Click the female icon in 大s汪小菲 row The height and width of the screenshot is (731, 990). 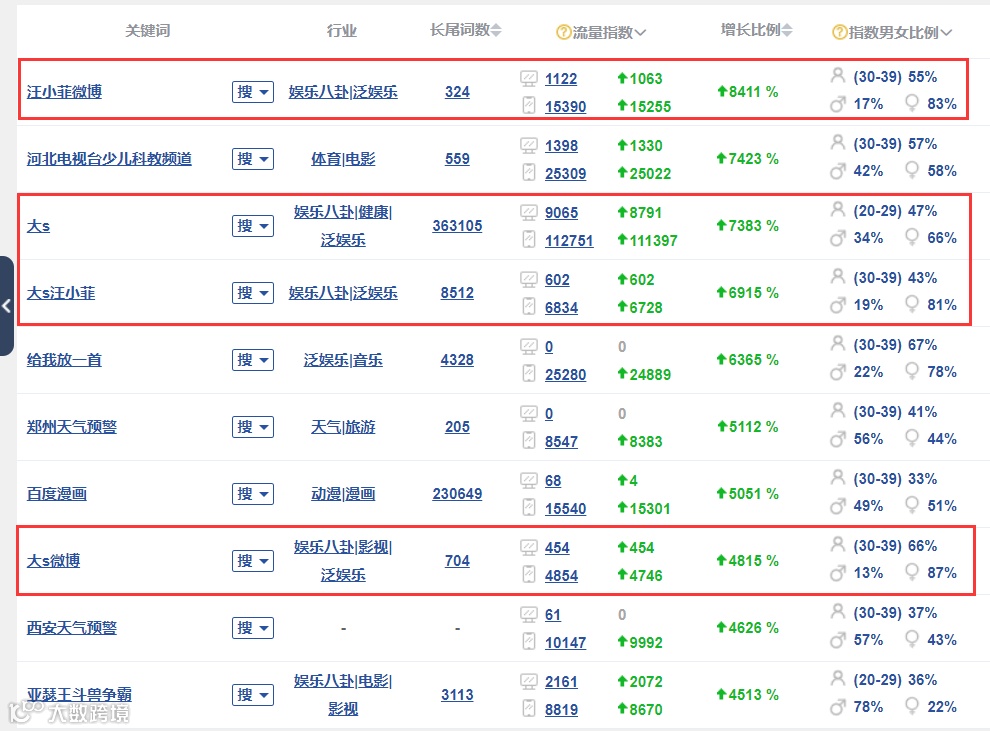(x=911, y=305)
